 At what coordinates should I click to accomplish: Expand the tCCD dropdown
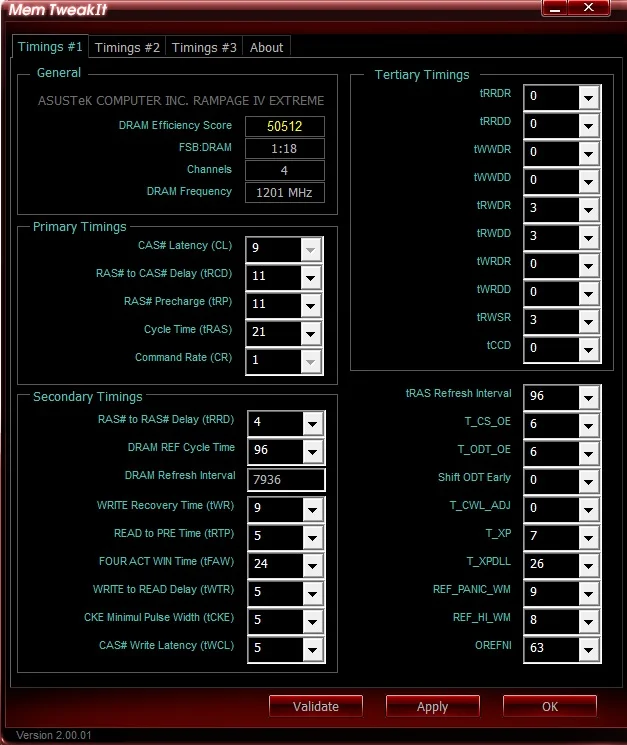(x=589, y=350)
